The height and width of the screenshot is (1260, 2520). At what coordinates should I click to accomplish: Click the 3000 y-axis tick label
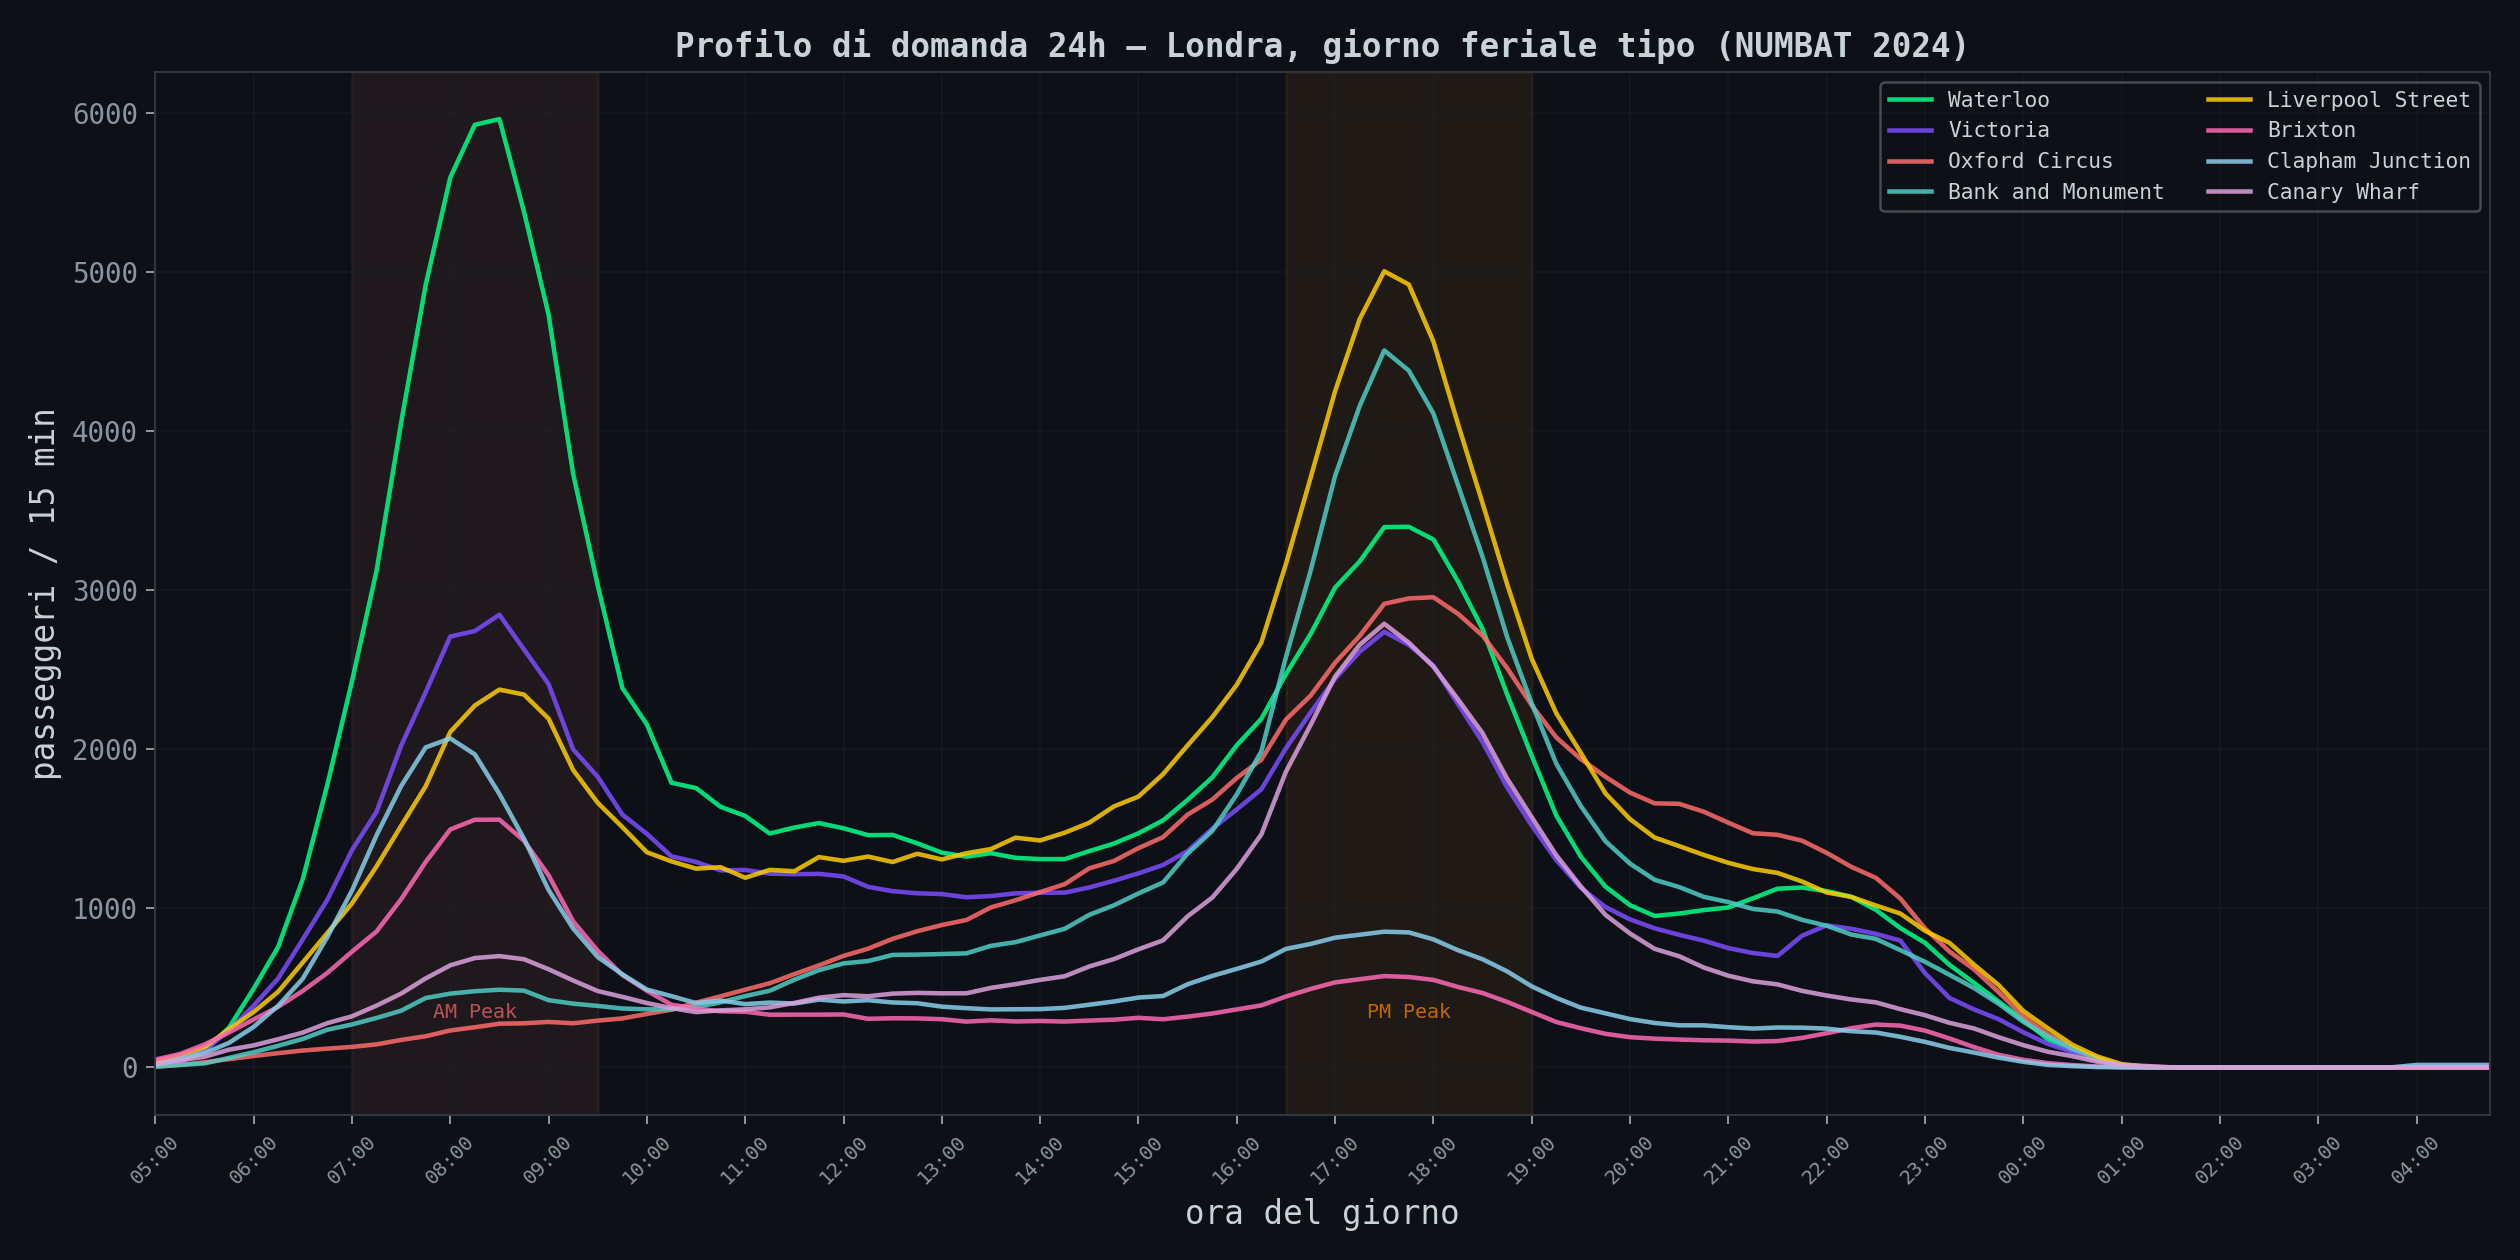[105, 591]
